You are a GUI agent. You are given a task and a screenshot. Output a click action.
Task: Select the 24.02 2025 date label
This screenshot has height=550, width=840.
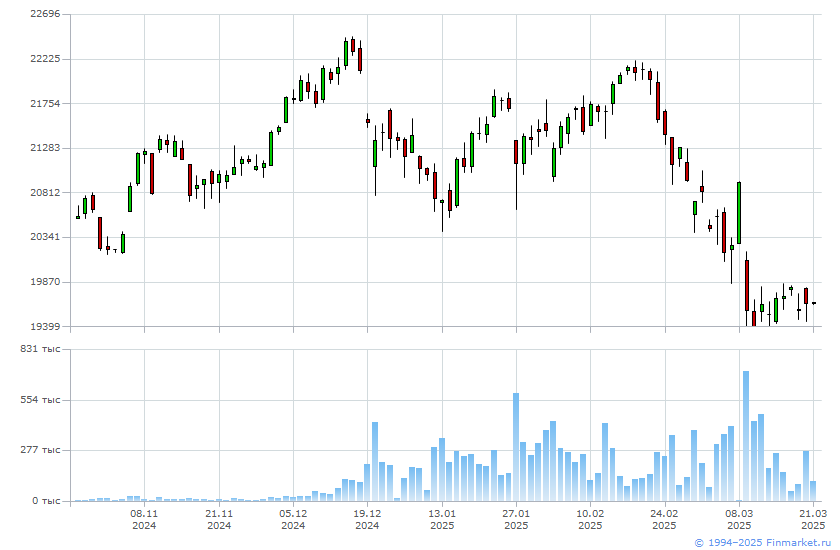(664, 519)
